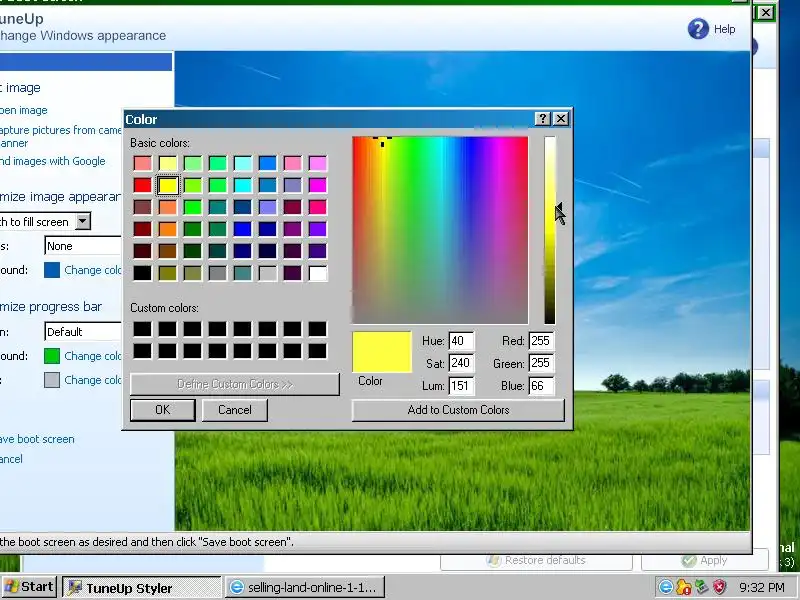Click Change color link beside gray swatch
The image size is (800, 600).
93,380
